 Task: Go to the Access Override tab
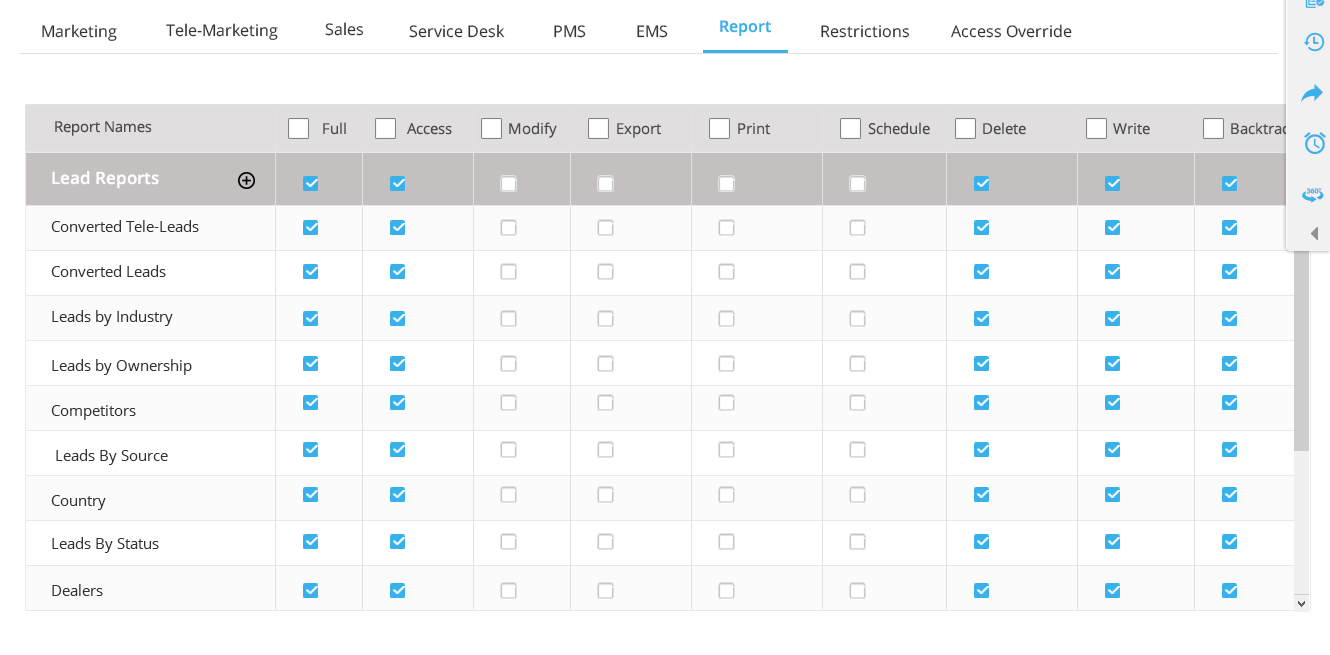[1011, 31]
